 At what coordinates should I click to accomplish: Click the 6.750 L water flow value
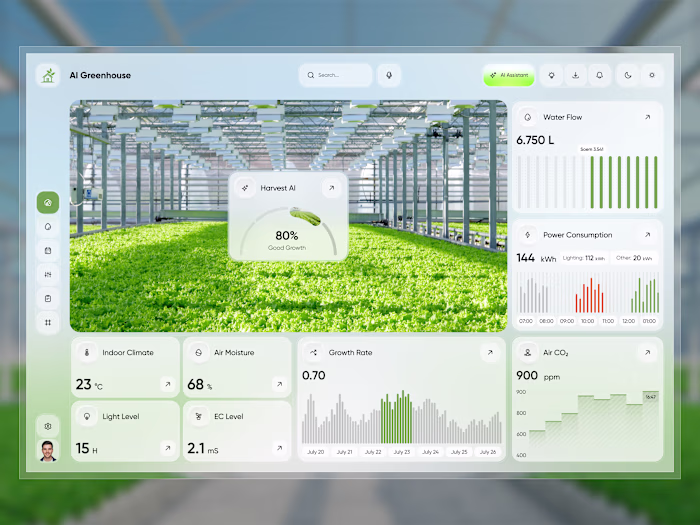[x=535, y=140]
